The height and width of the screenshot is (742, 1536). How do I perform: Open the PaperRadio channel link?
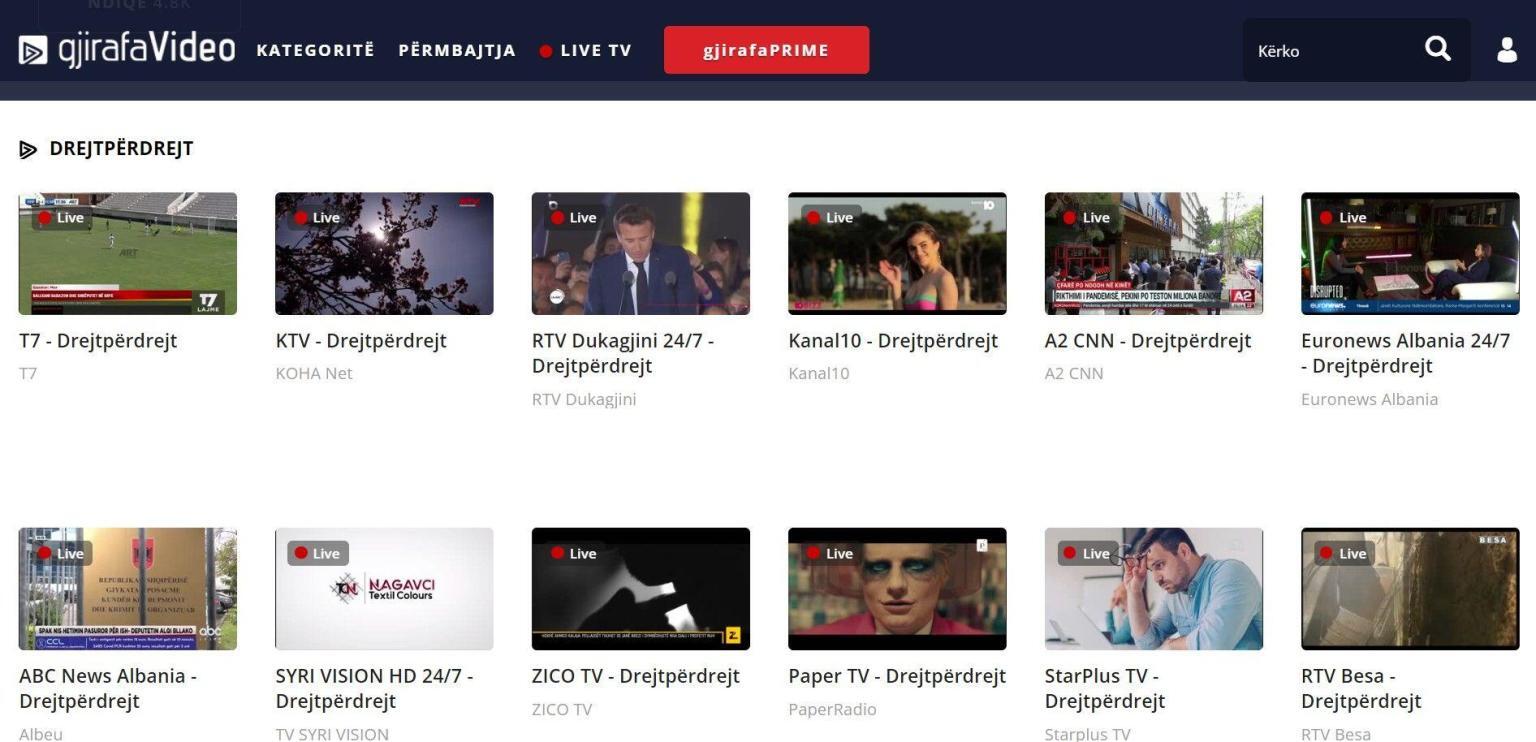click(832, 709)
